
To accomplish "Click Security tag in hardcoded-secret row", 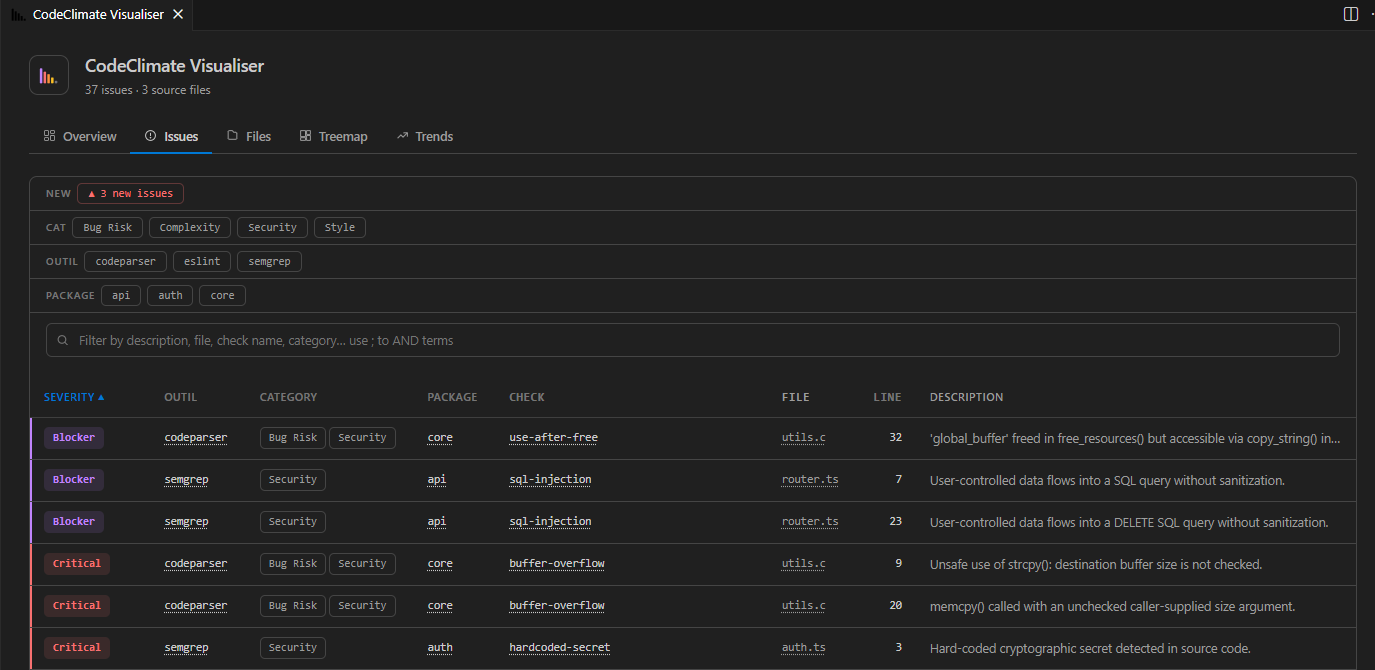I will (293, 648).
